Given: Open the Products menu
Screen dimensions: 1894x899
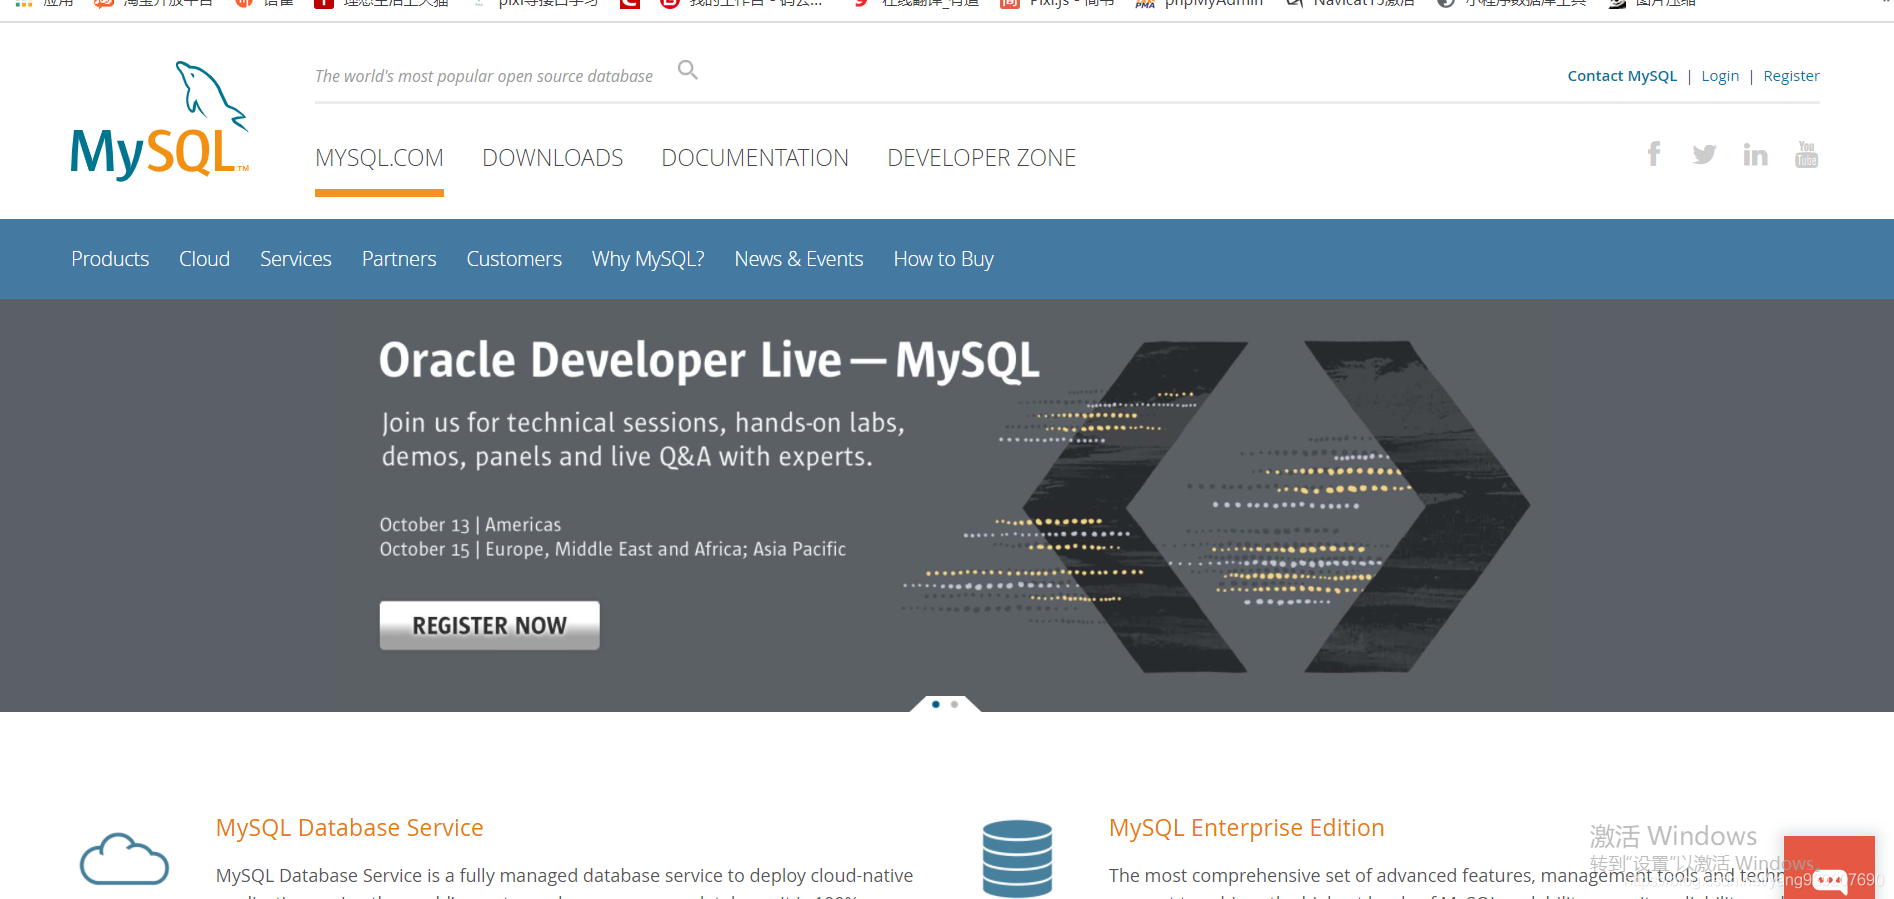Looking at the screenshot, I should (110, 259).
